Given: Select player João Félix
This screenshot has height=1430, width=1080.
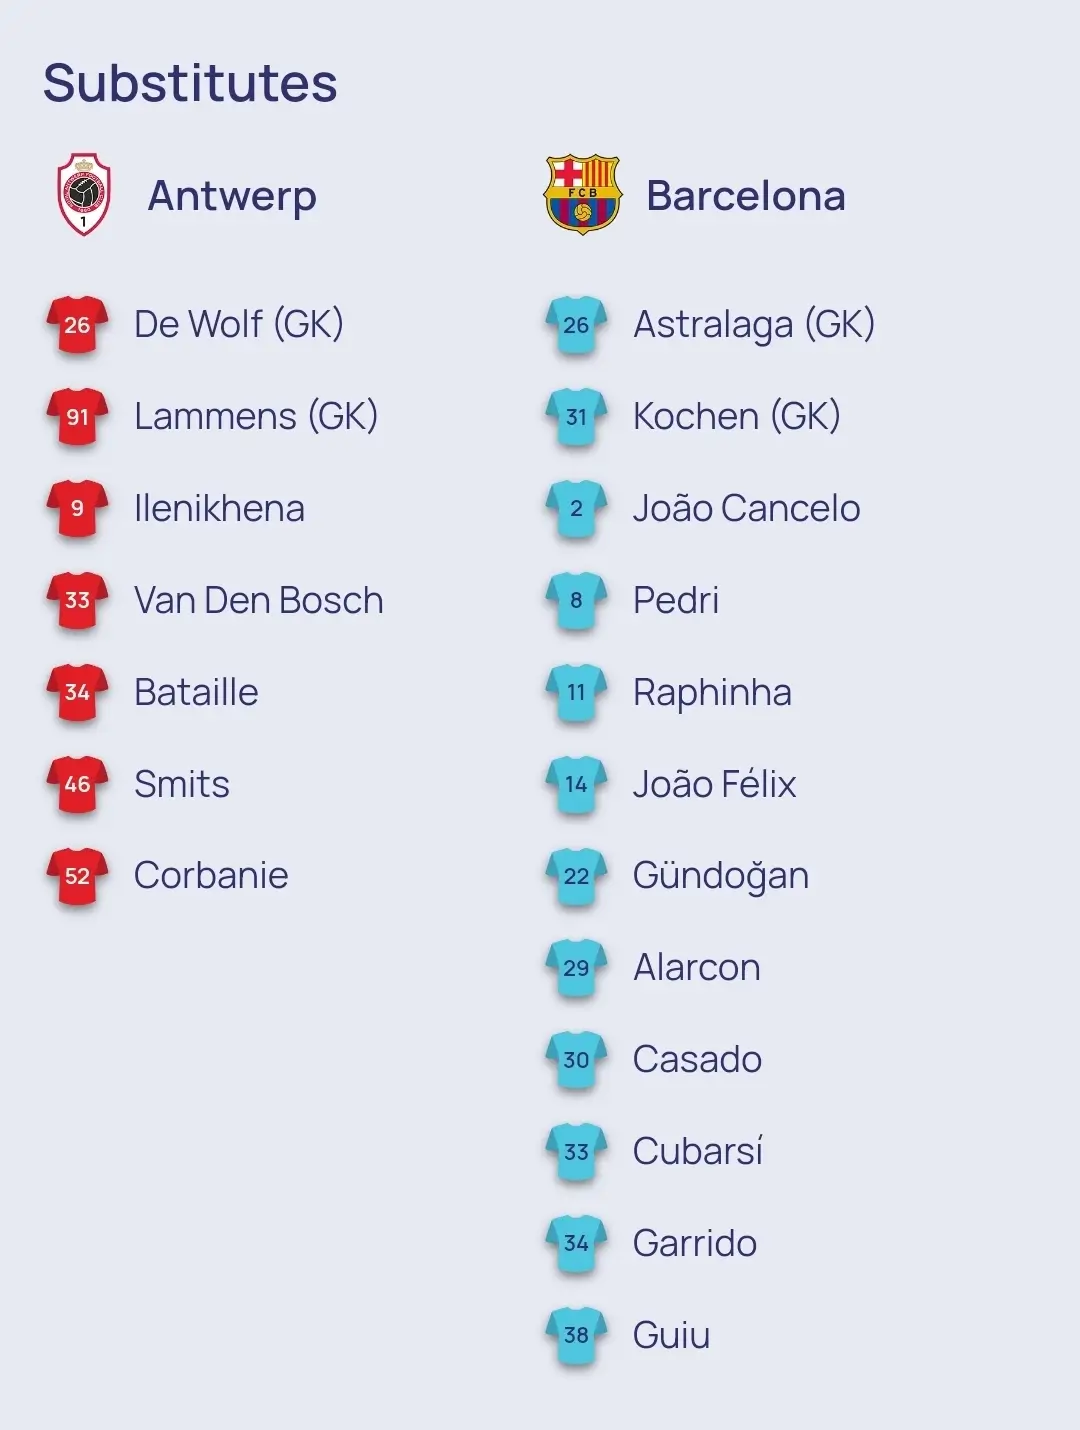Looking at the screenshot, I should click(714, 784).
